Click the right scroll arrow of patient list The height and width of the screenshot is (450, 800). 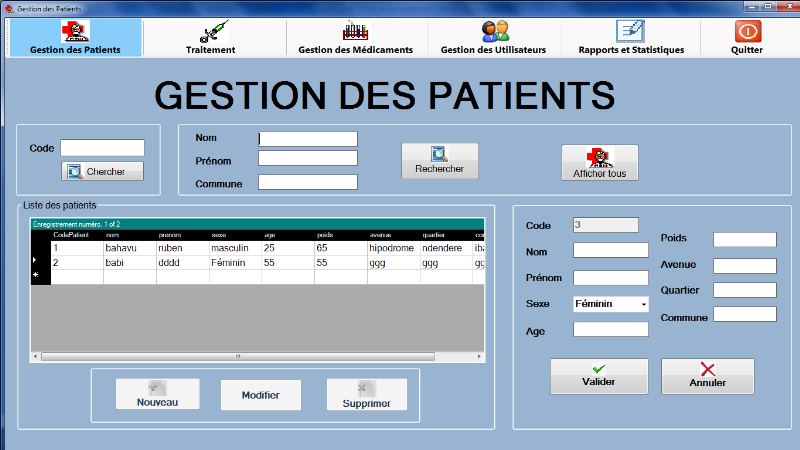[479, 357]
